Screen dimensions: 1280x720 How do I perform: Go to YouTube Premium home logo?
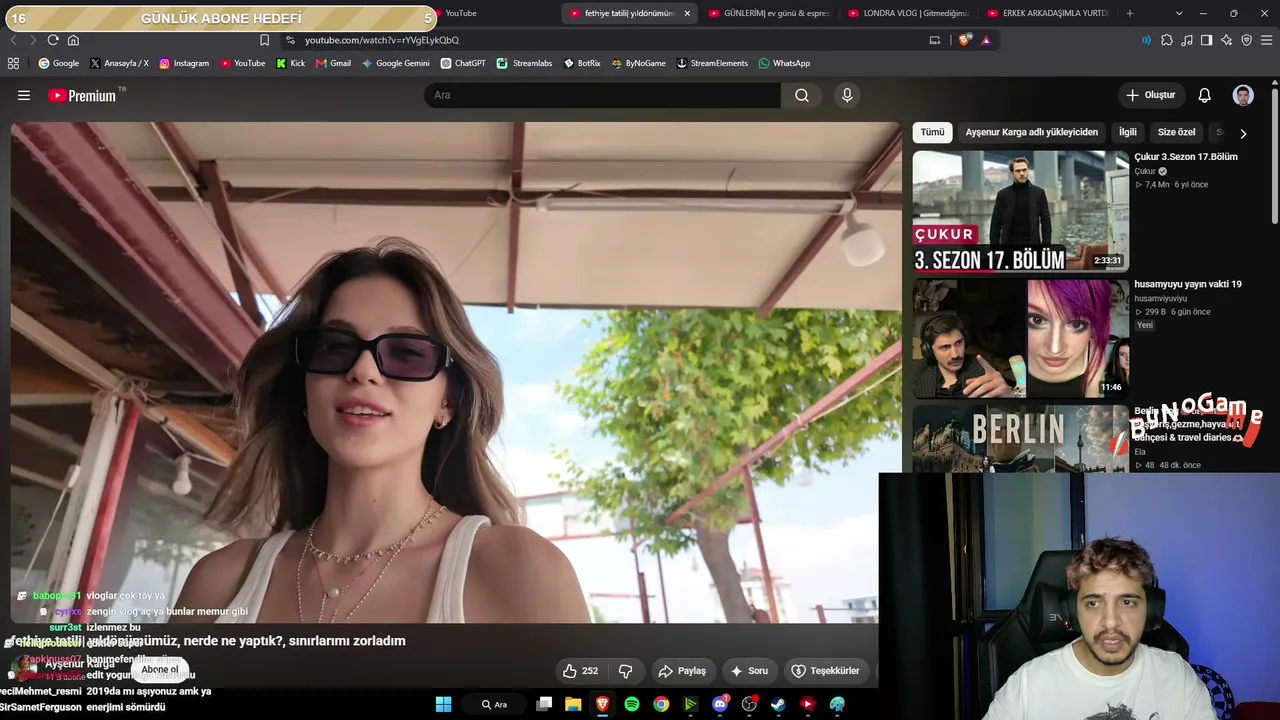83,95
